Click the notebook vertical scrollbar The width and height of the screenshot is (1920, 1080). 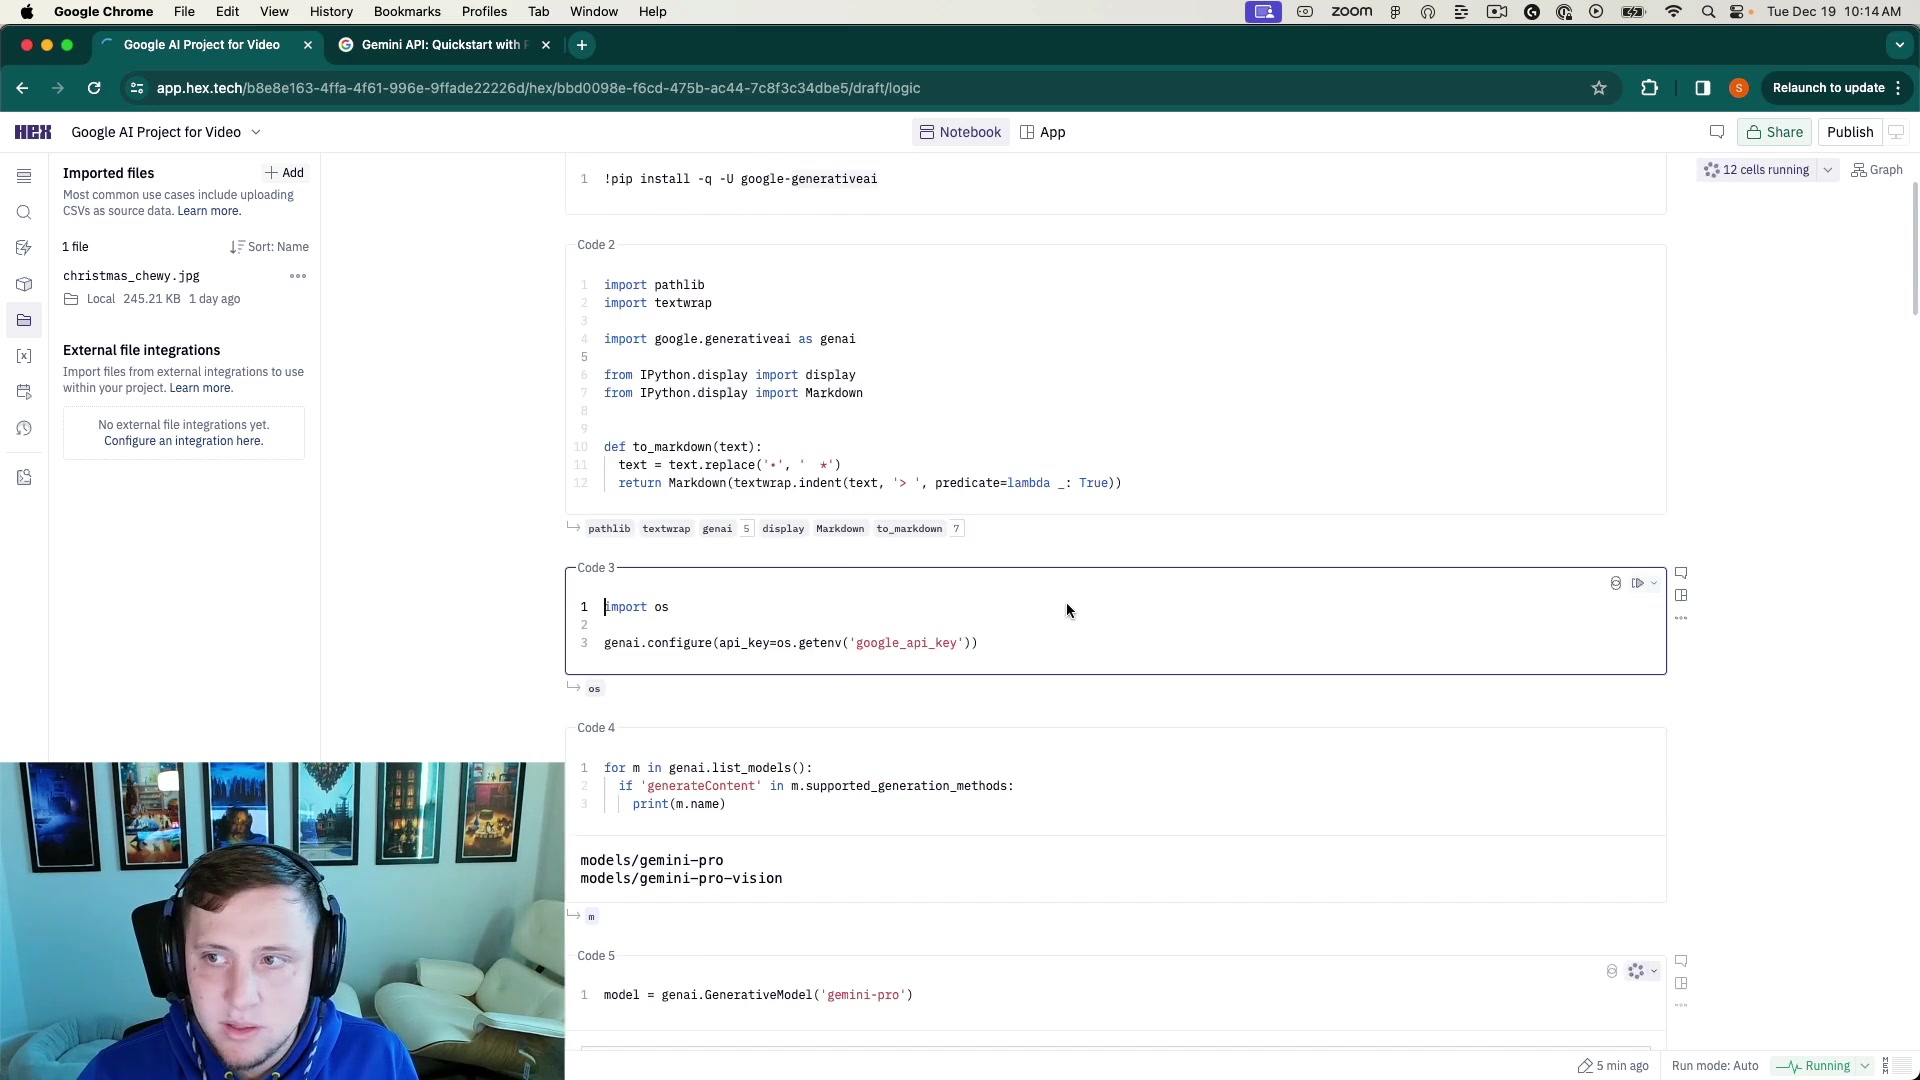pos(1915,250)
